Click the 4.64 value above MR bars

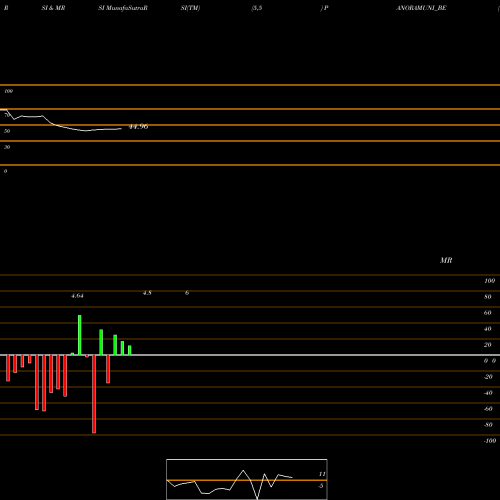tap(77, 296)
